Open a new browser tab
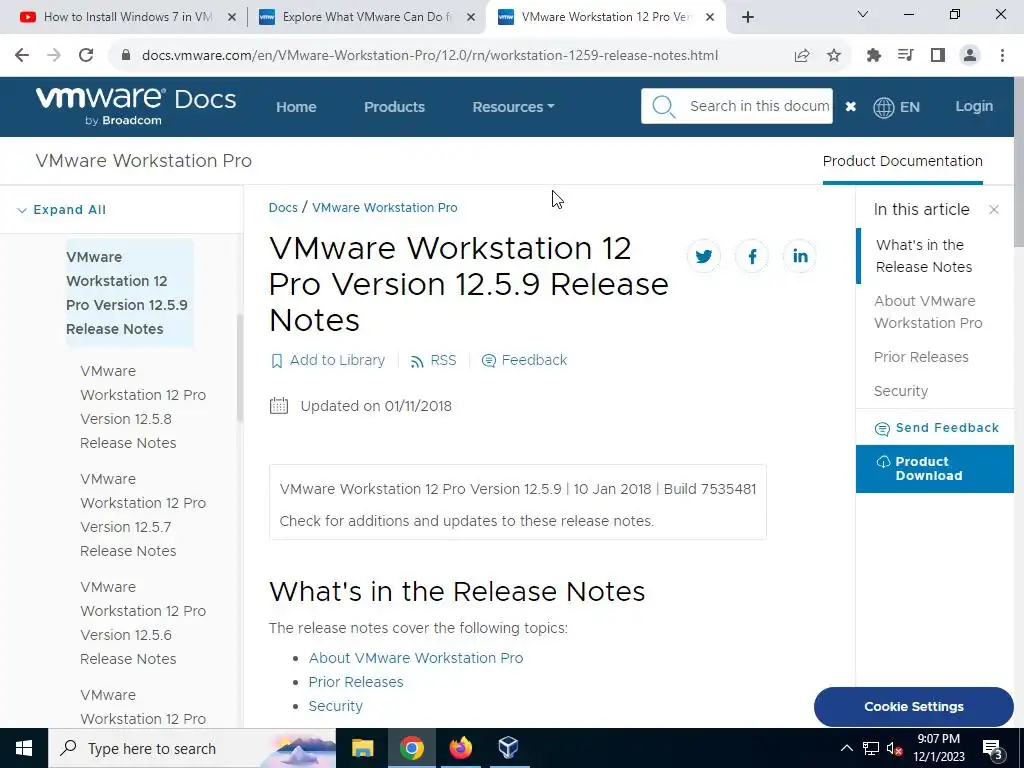The image size is (1024, 768). pyautogui.click(x=748, y=17)
